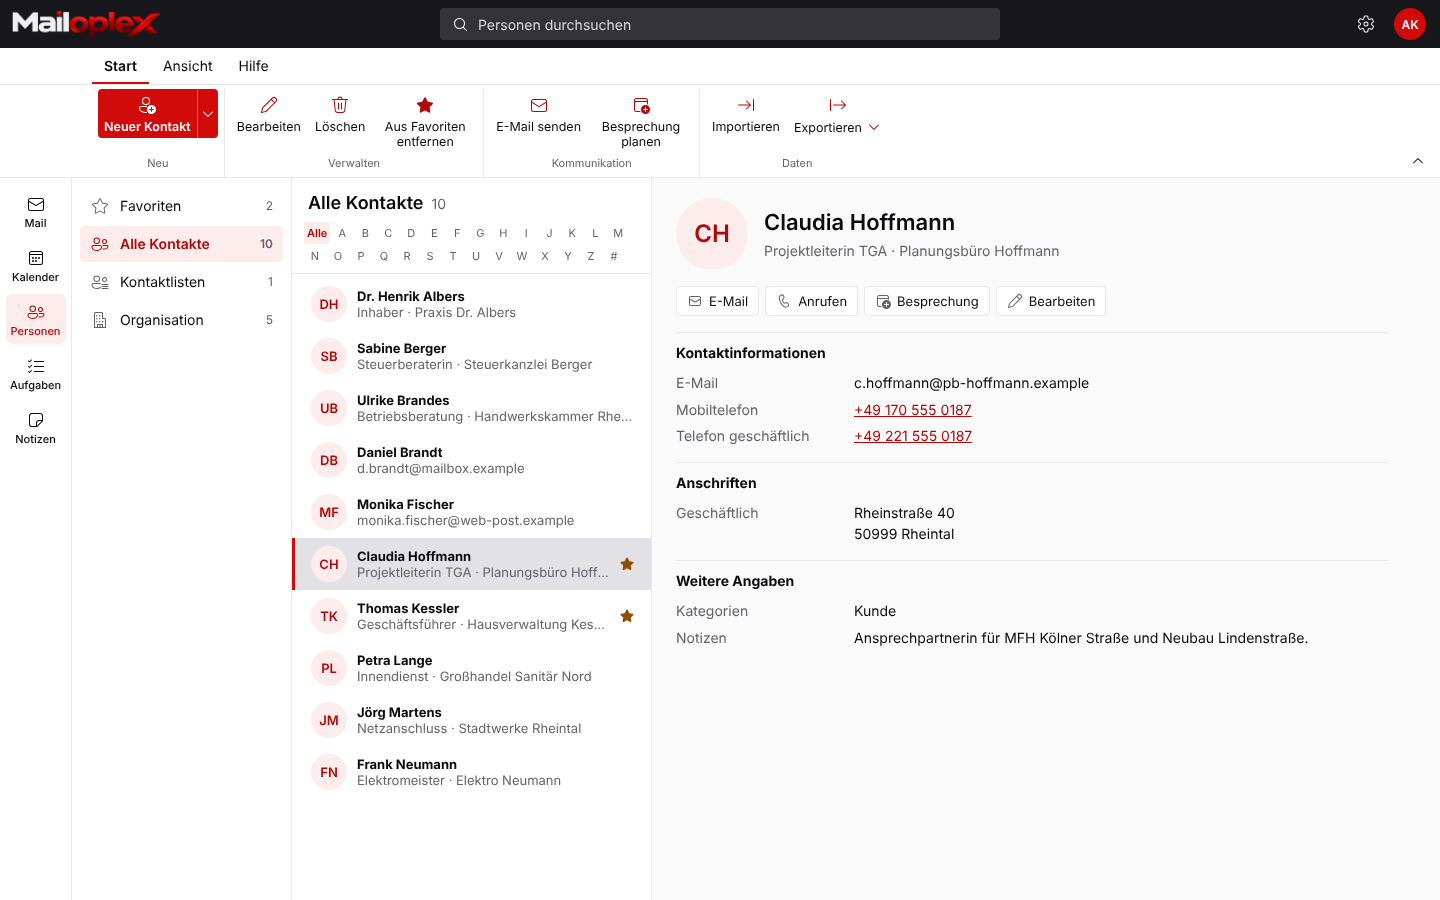Filter contacts by the # symbol

614,256
